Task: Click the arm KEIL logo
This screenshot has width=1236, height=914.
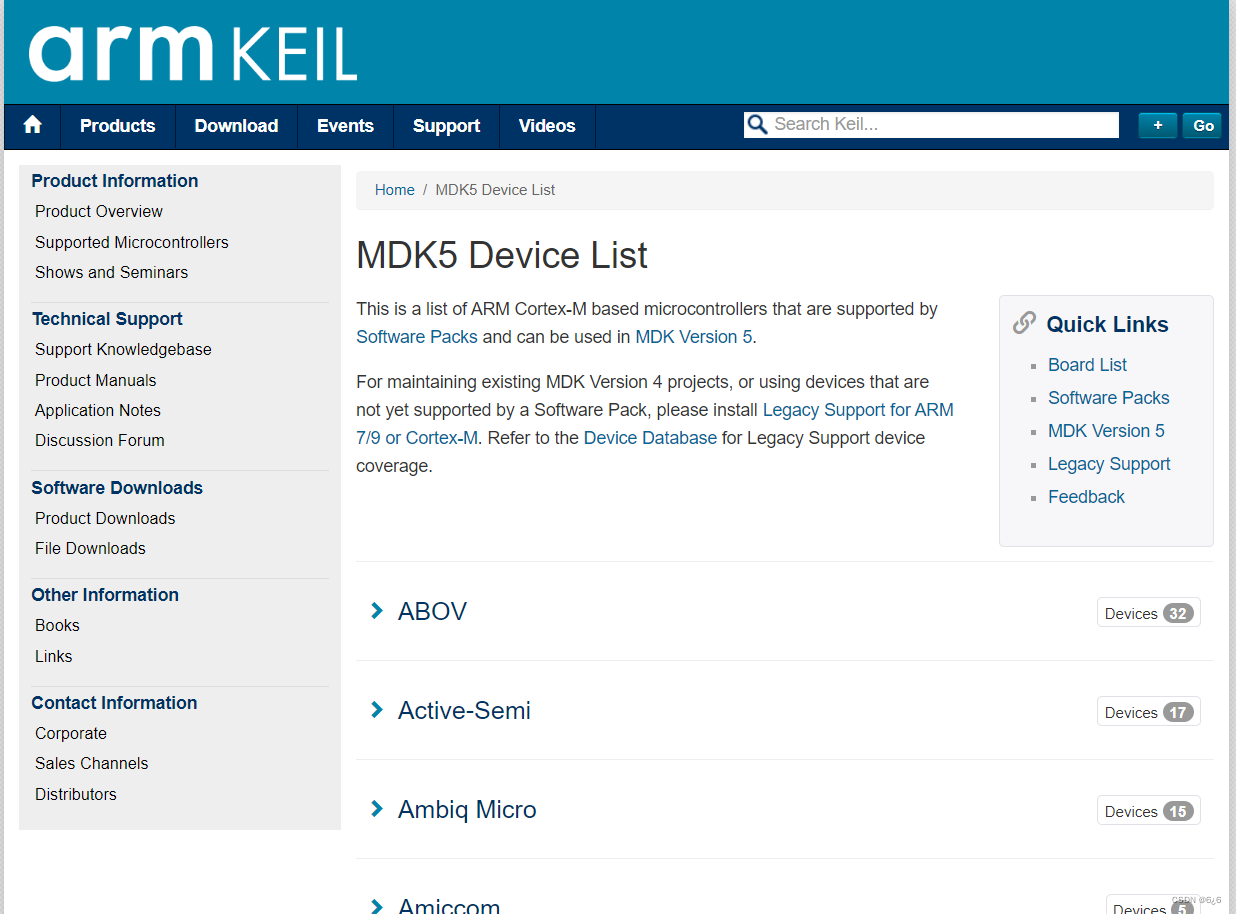Action: 193,53
